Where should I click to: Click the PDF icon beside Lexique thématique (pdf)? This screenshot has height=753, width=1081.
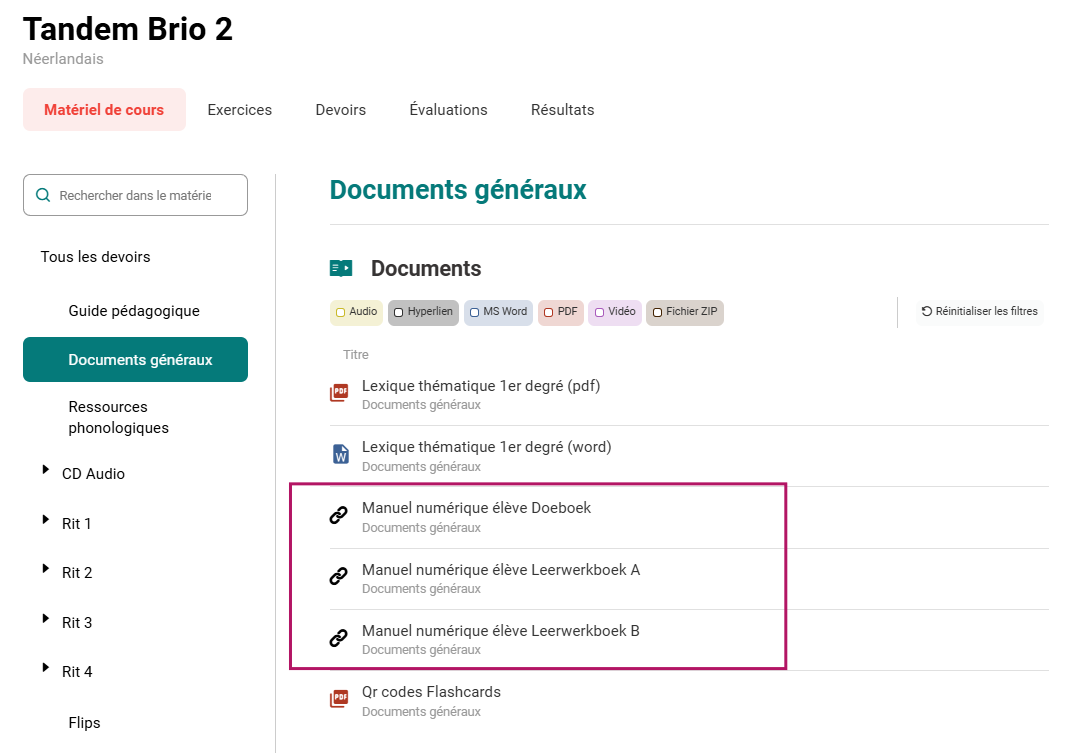tap(339, 393)
